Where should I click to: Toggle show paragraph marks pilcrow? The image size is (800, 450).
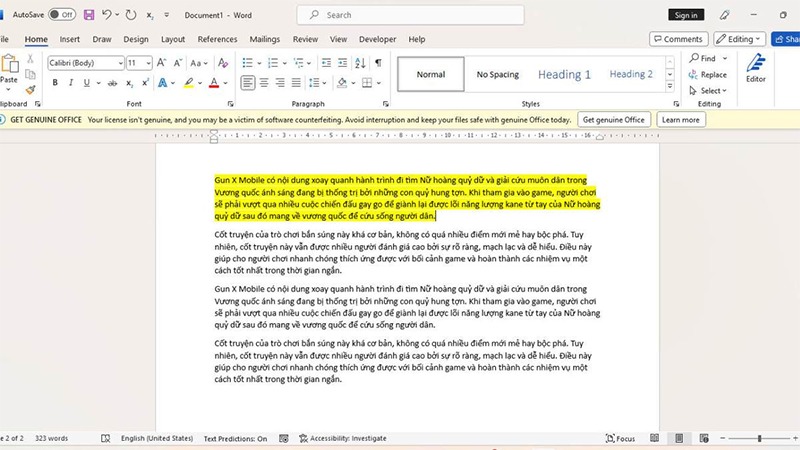(x=378, y=63)
